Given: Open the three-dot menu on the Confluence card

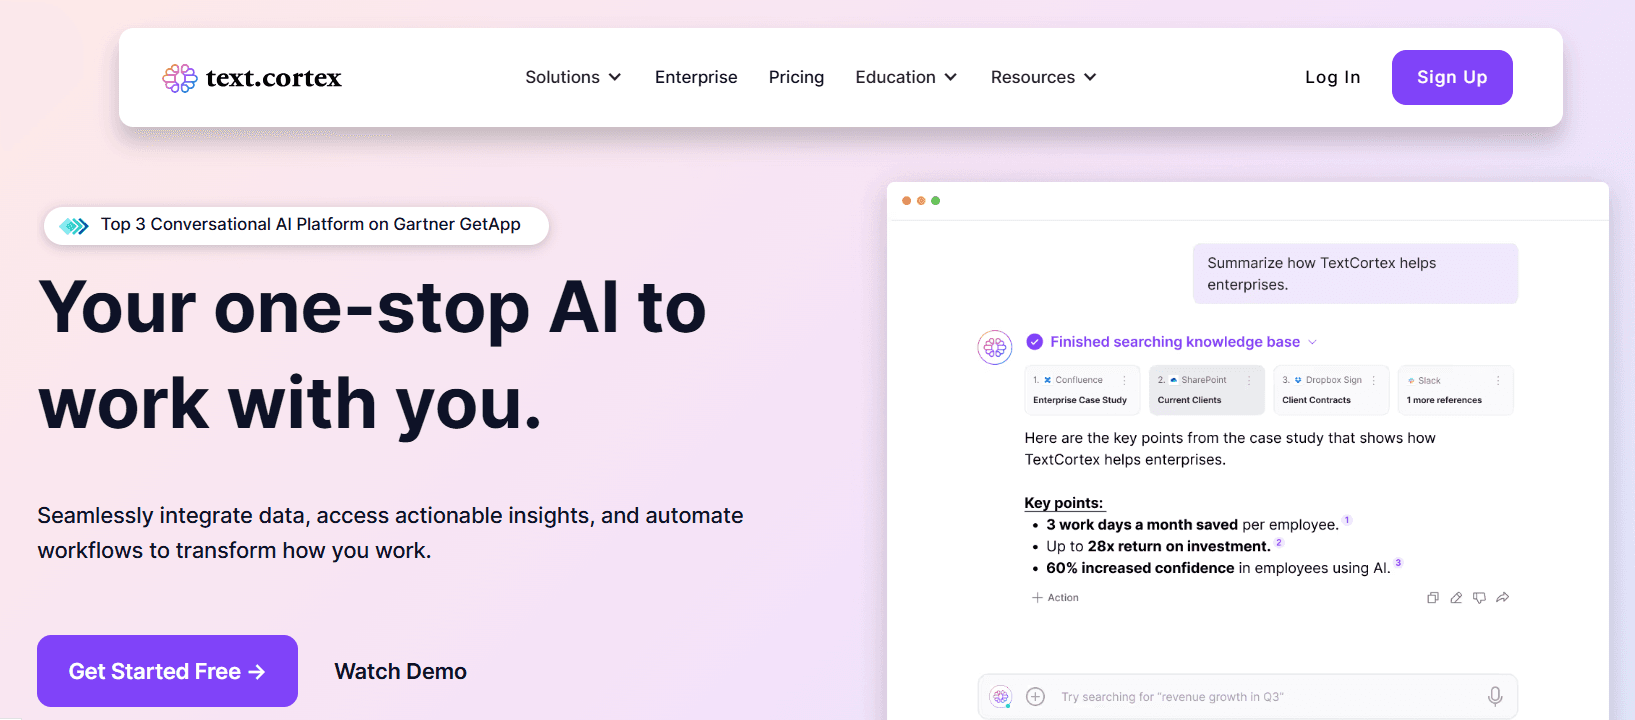Looking at the screenshot, I should (x=1124, y=381).
